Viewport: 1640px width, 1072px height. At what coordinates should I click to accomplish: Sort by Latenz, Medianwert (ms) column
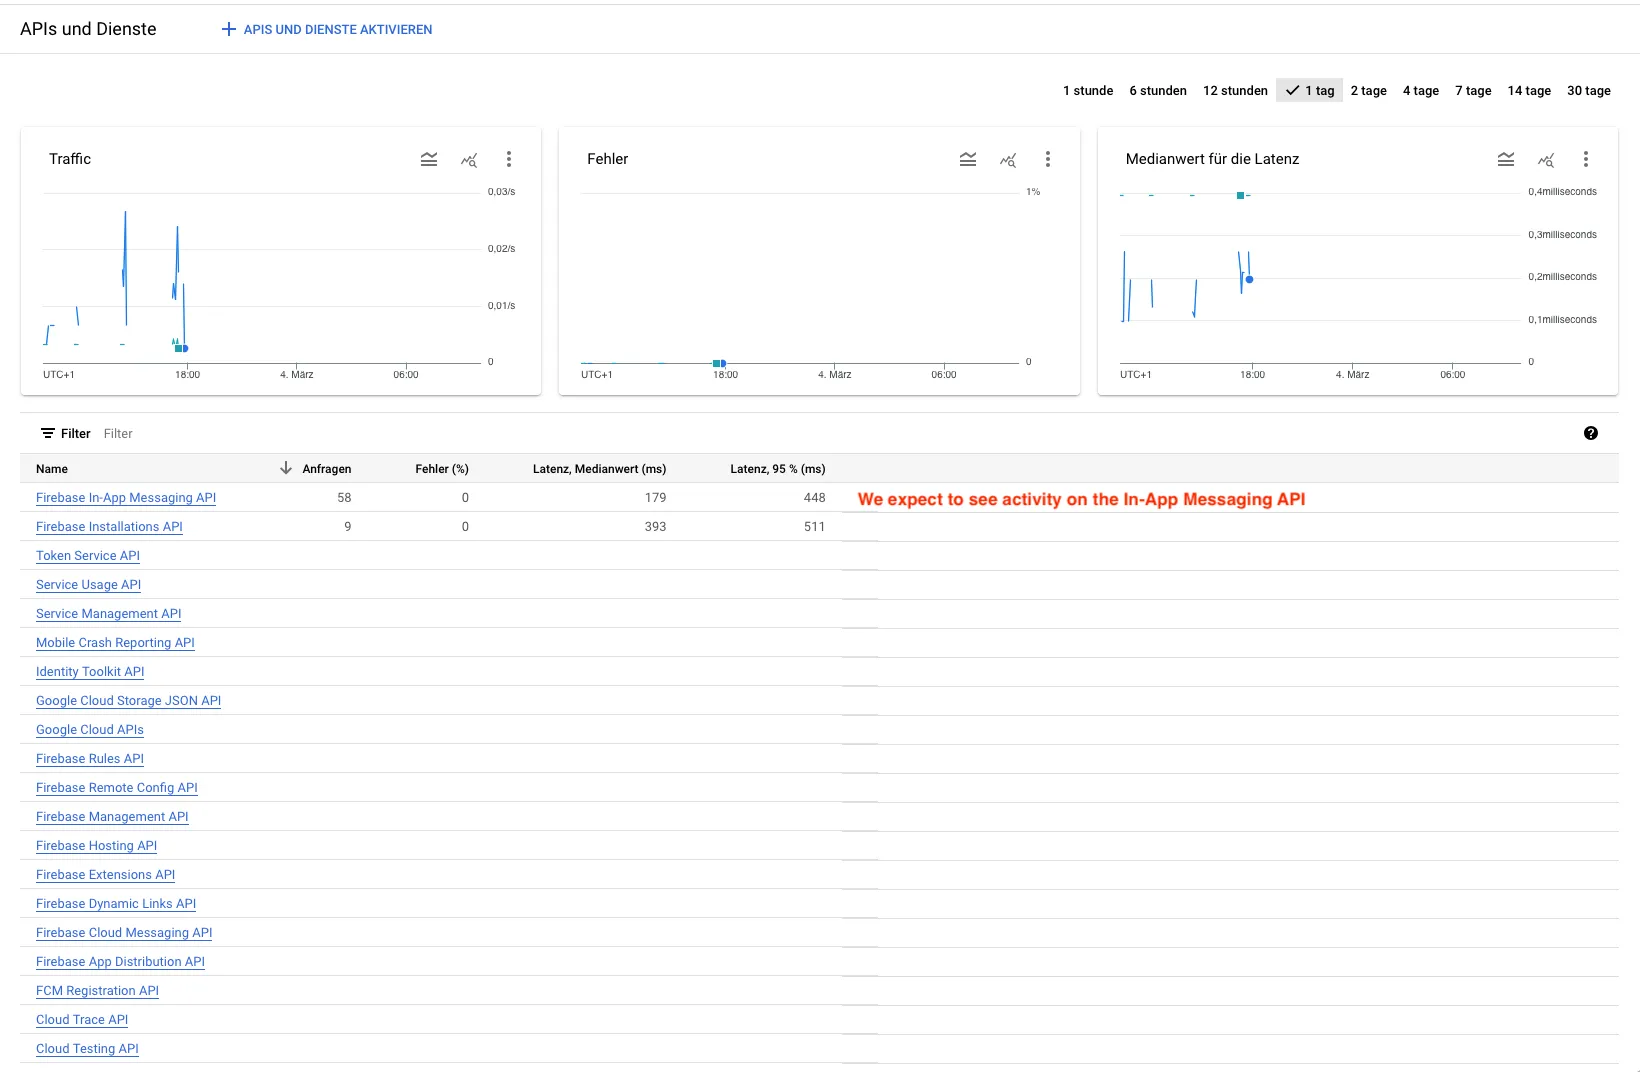[599, 468]
